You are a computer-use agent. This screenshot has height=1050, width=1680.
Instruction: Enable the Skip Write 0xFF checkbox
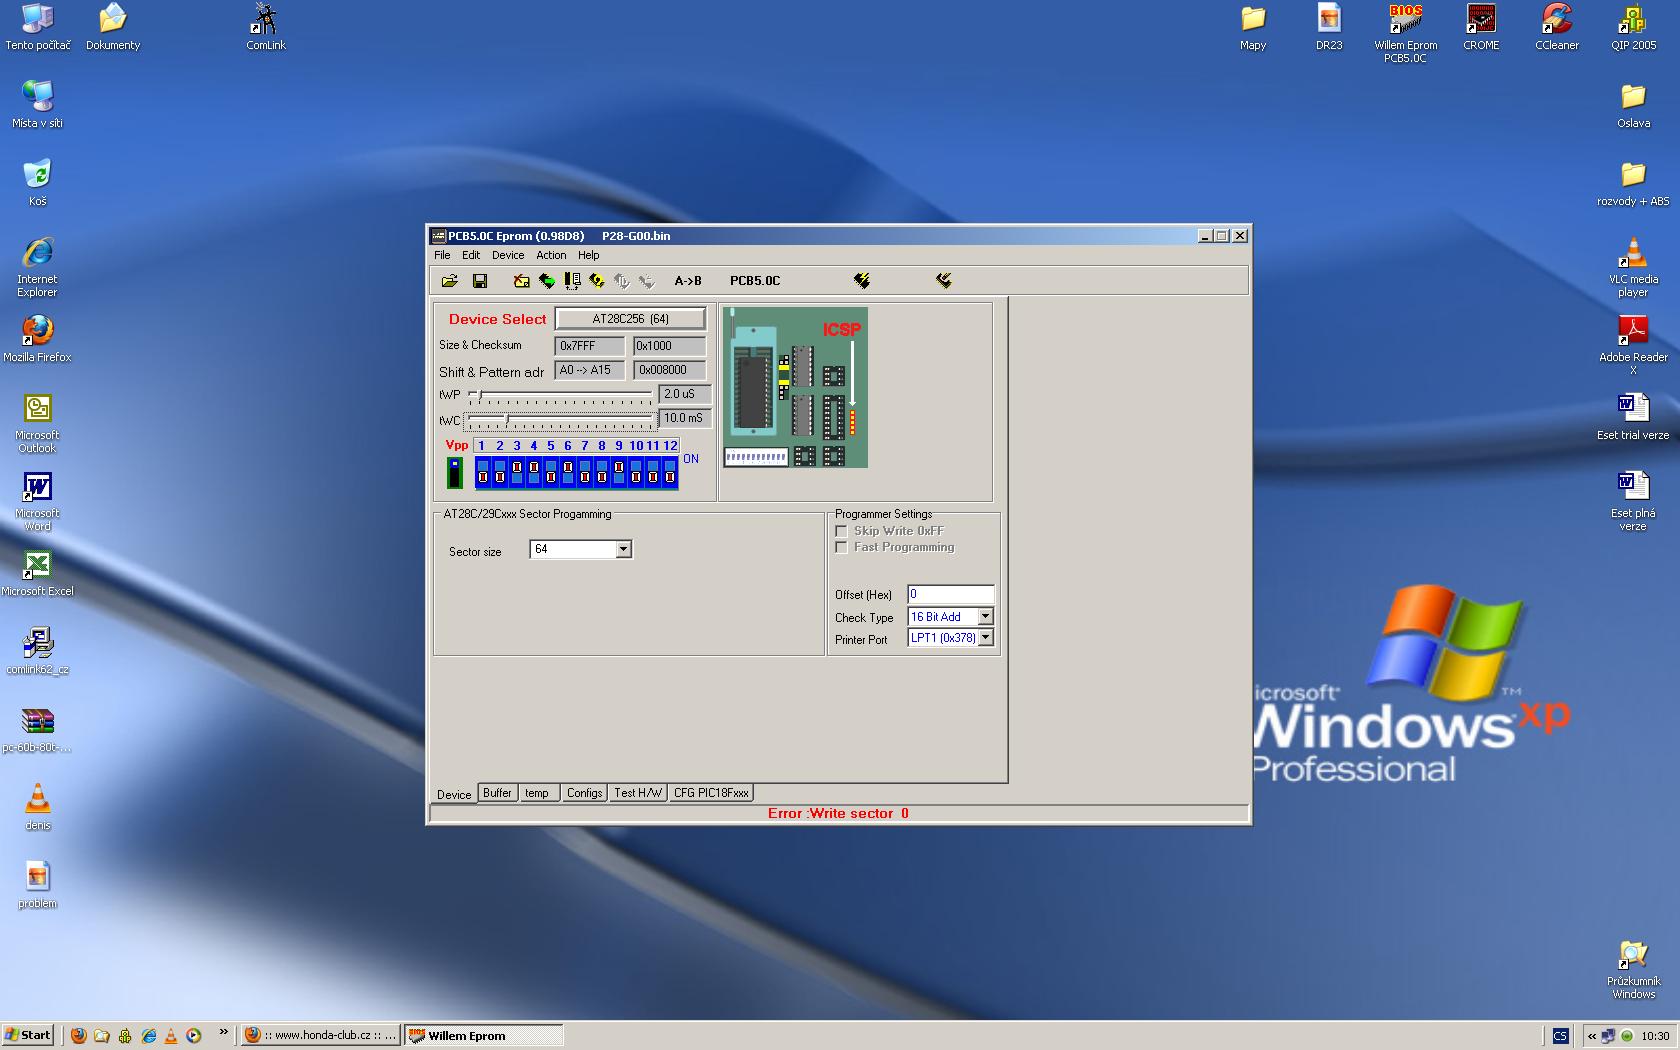pos(842,531)
